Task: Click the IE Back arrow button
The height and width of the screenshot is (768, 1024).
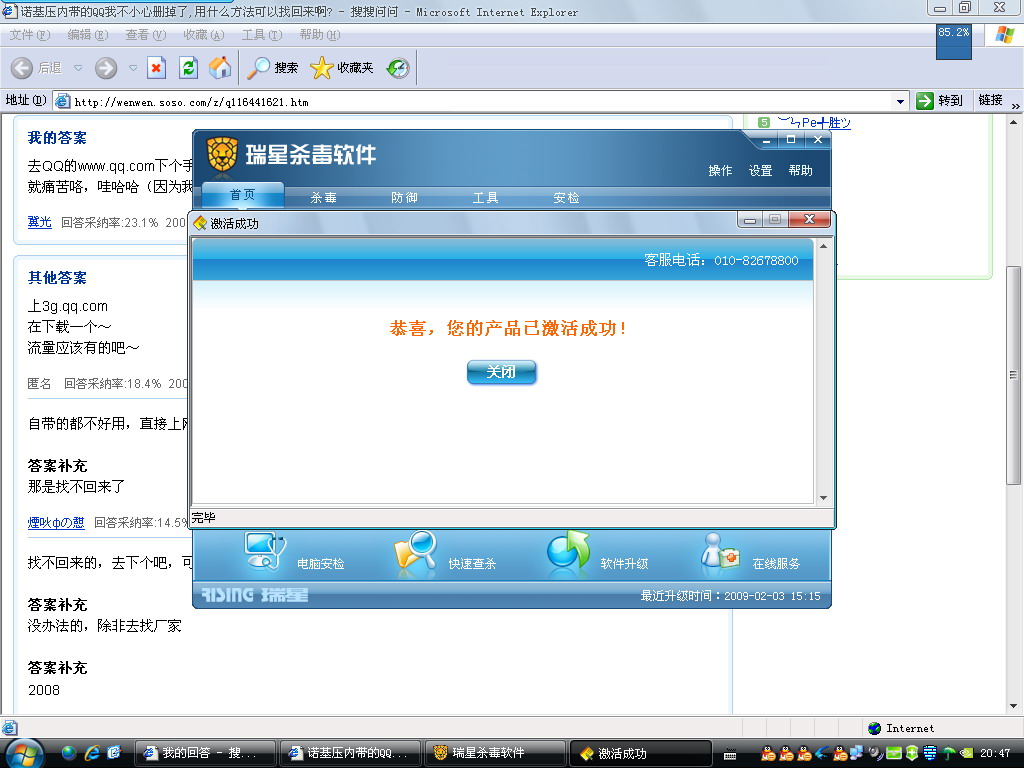Action: 22,68
